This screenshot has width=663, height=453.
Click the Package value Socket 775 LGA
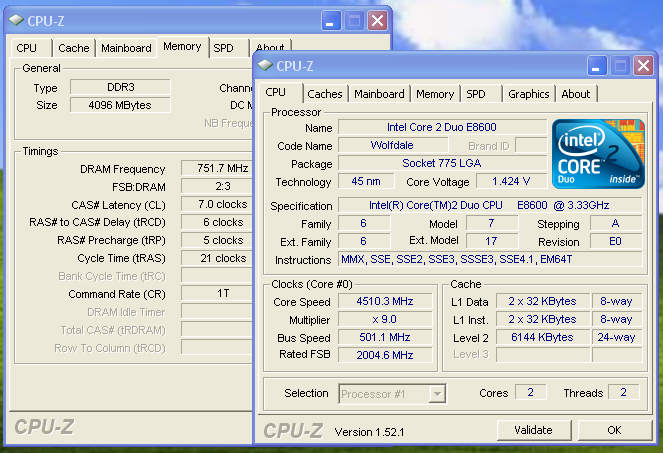point(442,163)
